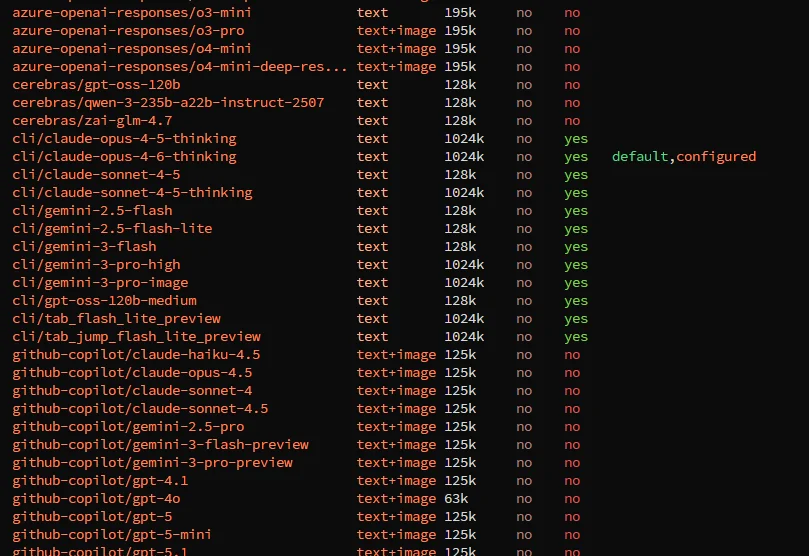
Task: Click the cli/claude-opus-4-6-thinking model name
Action: [124, 157]
